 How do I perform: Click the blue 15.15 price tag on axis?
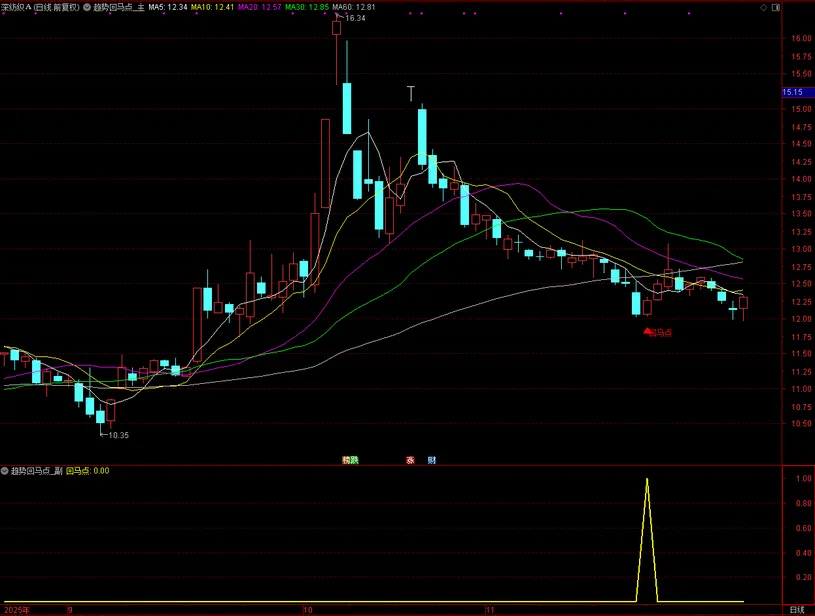point(793,93)
